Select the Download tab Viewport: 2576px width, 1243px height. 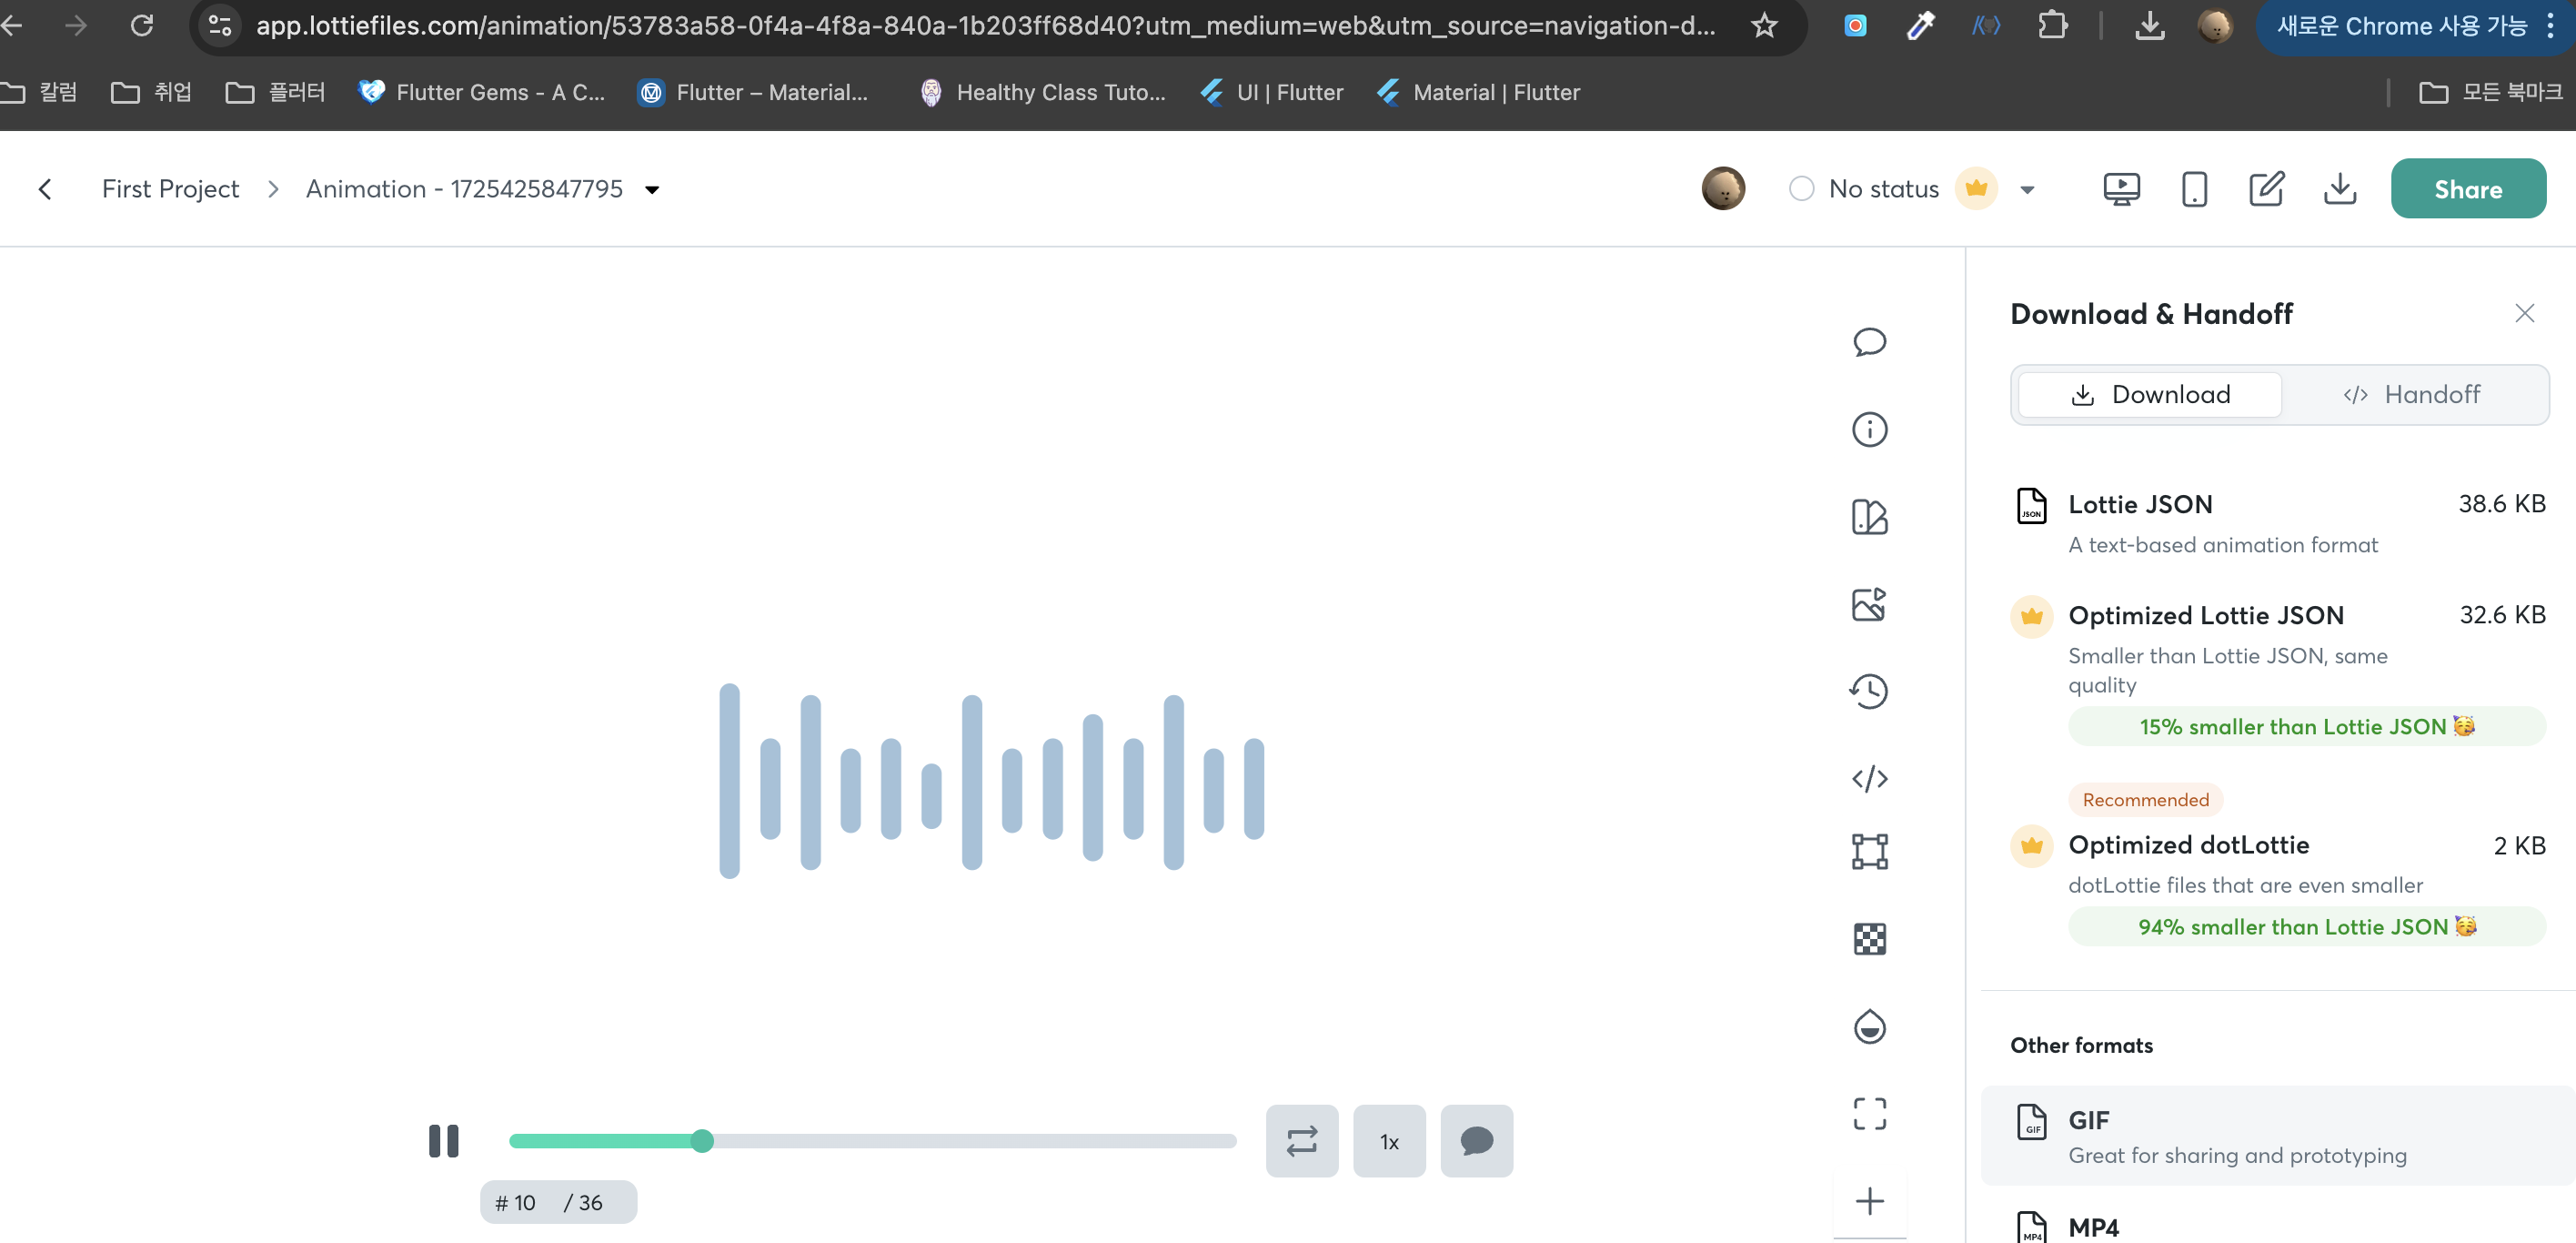(2150, 394)
